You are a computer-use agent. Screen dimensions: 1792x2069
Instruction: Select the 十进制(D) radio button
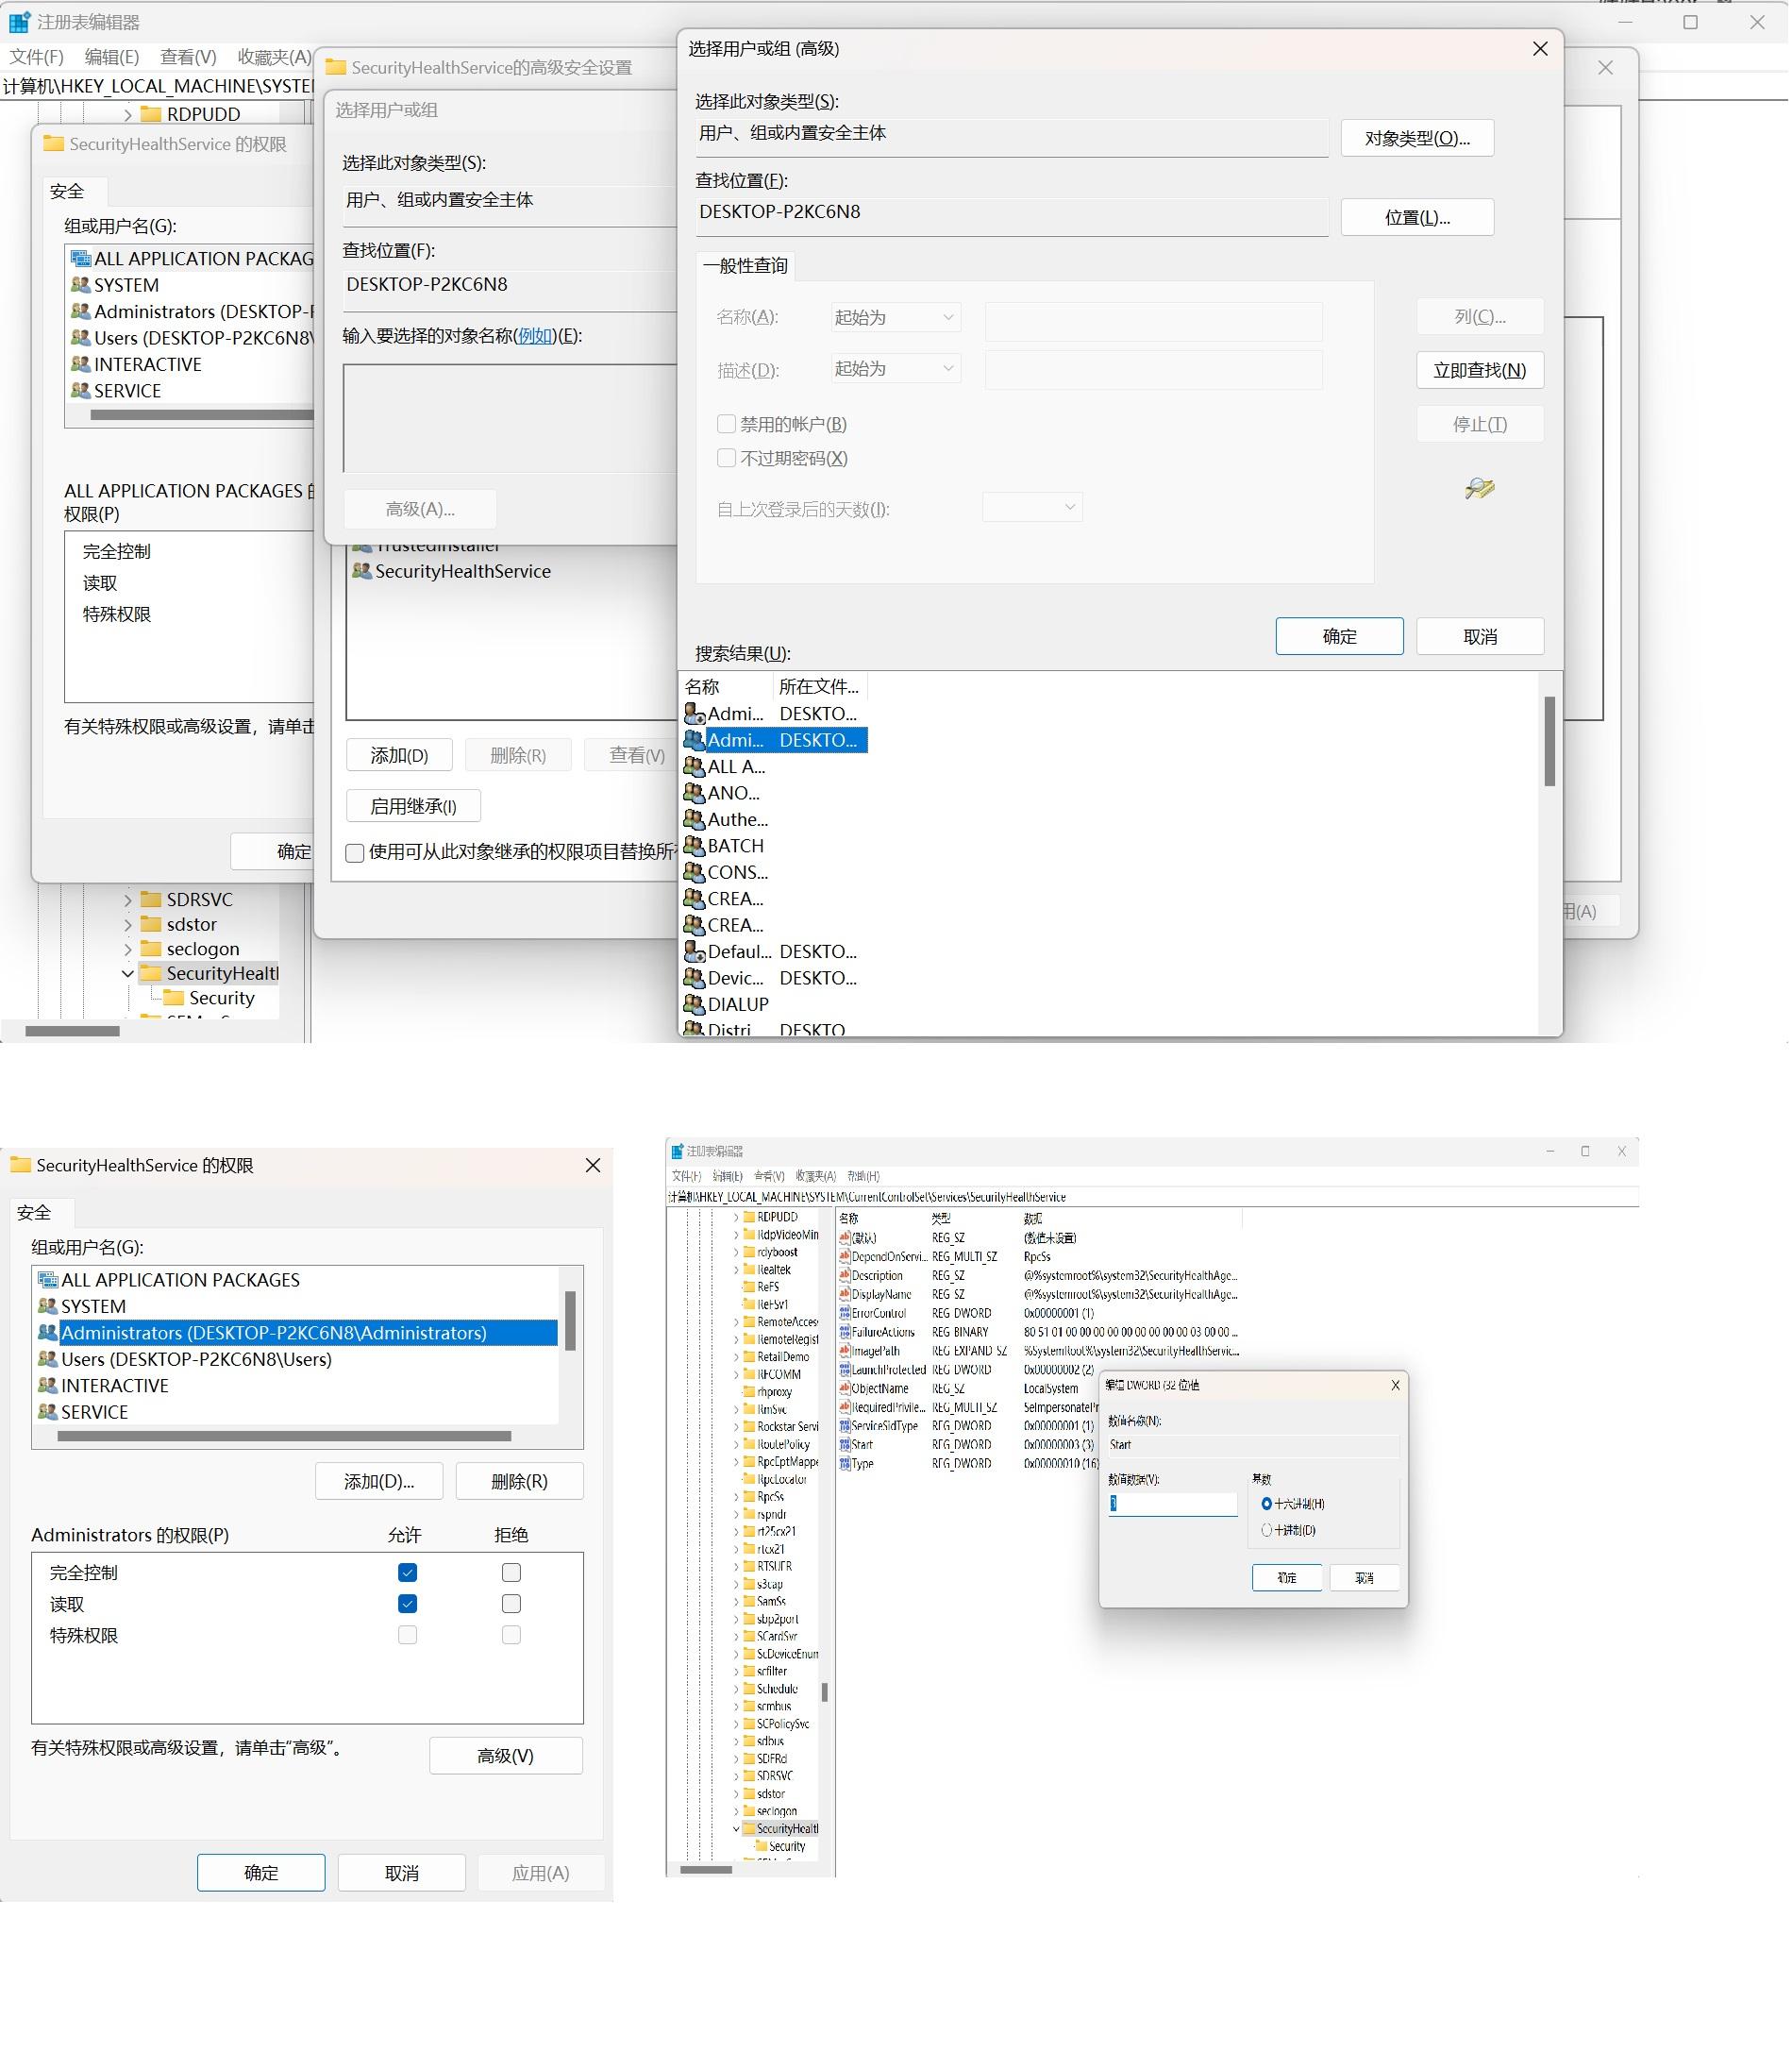pos(1268,1532)
